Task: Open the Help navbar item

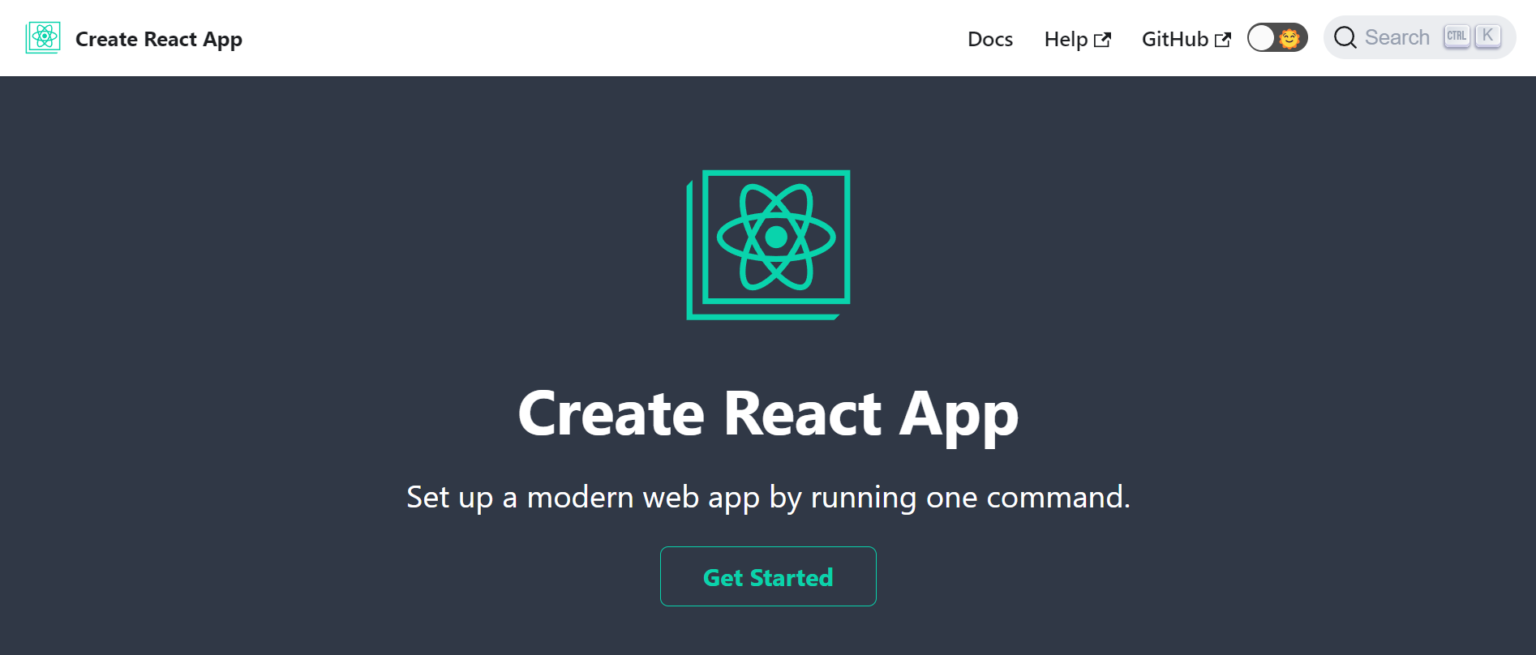Action: click(x=1066, y=39)
